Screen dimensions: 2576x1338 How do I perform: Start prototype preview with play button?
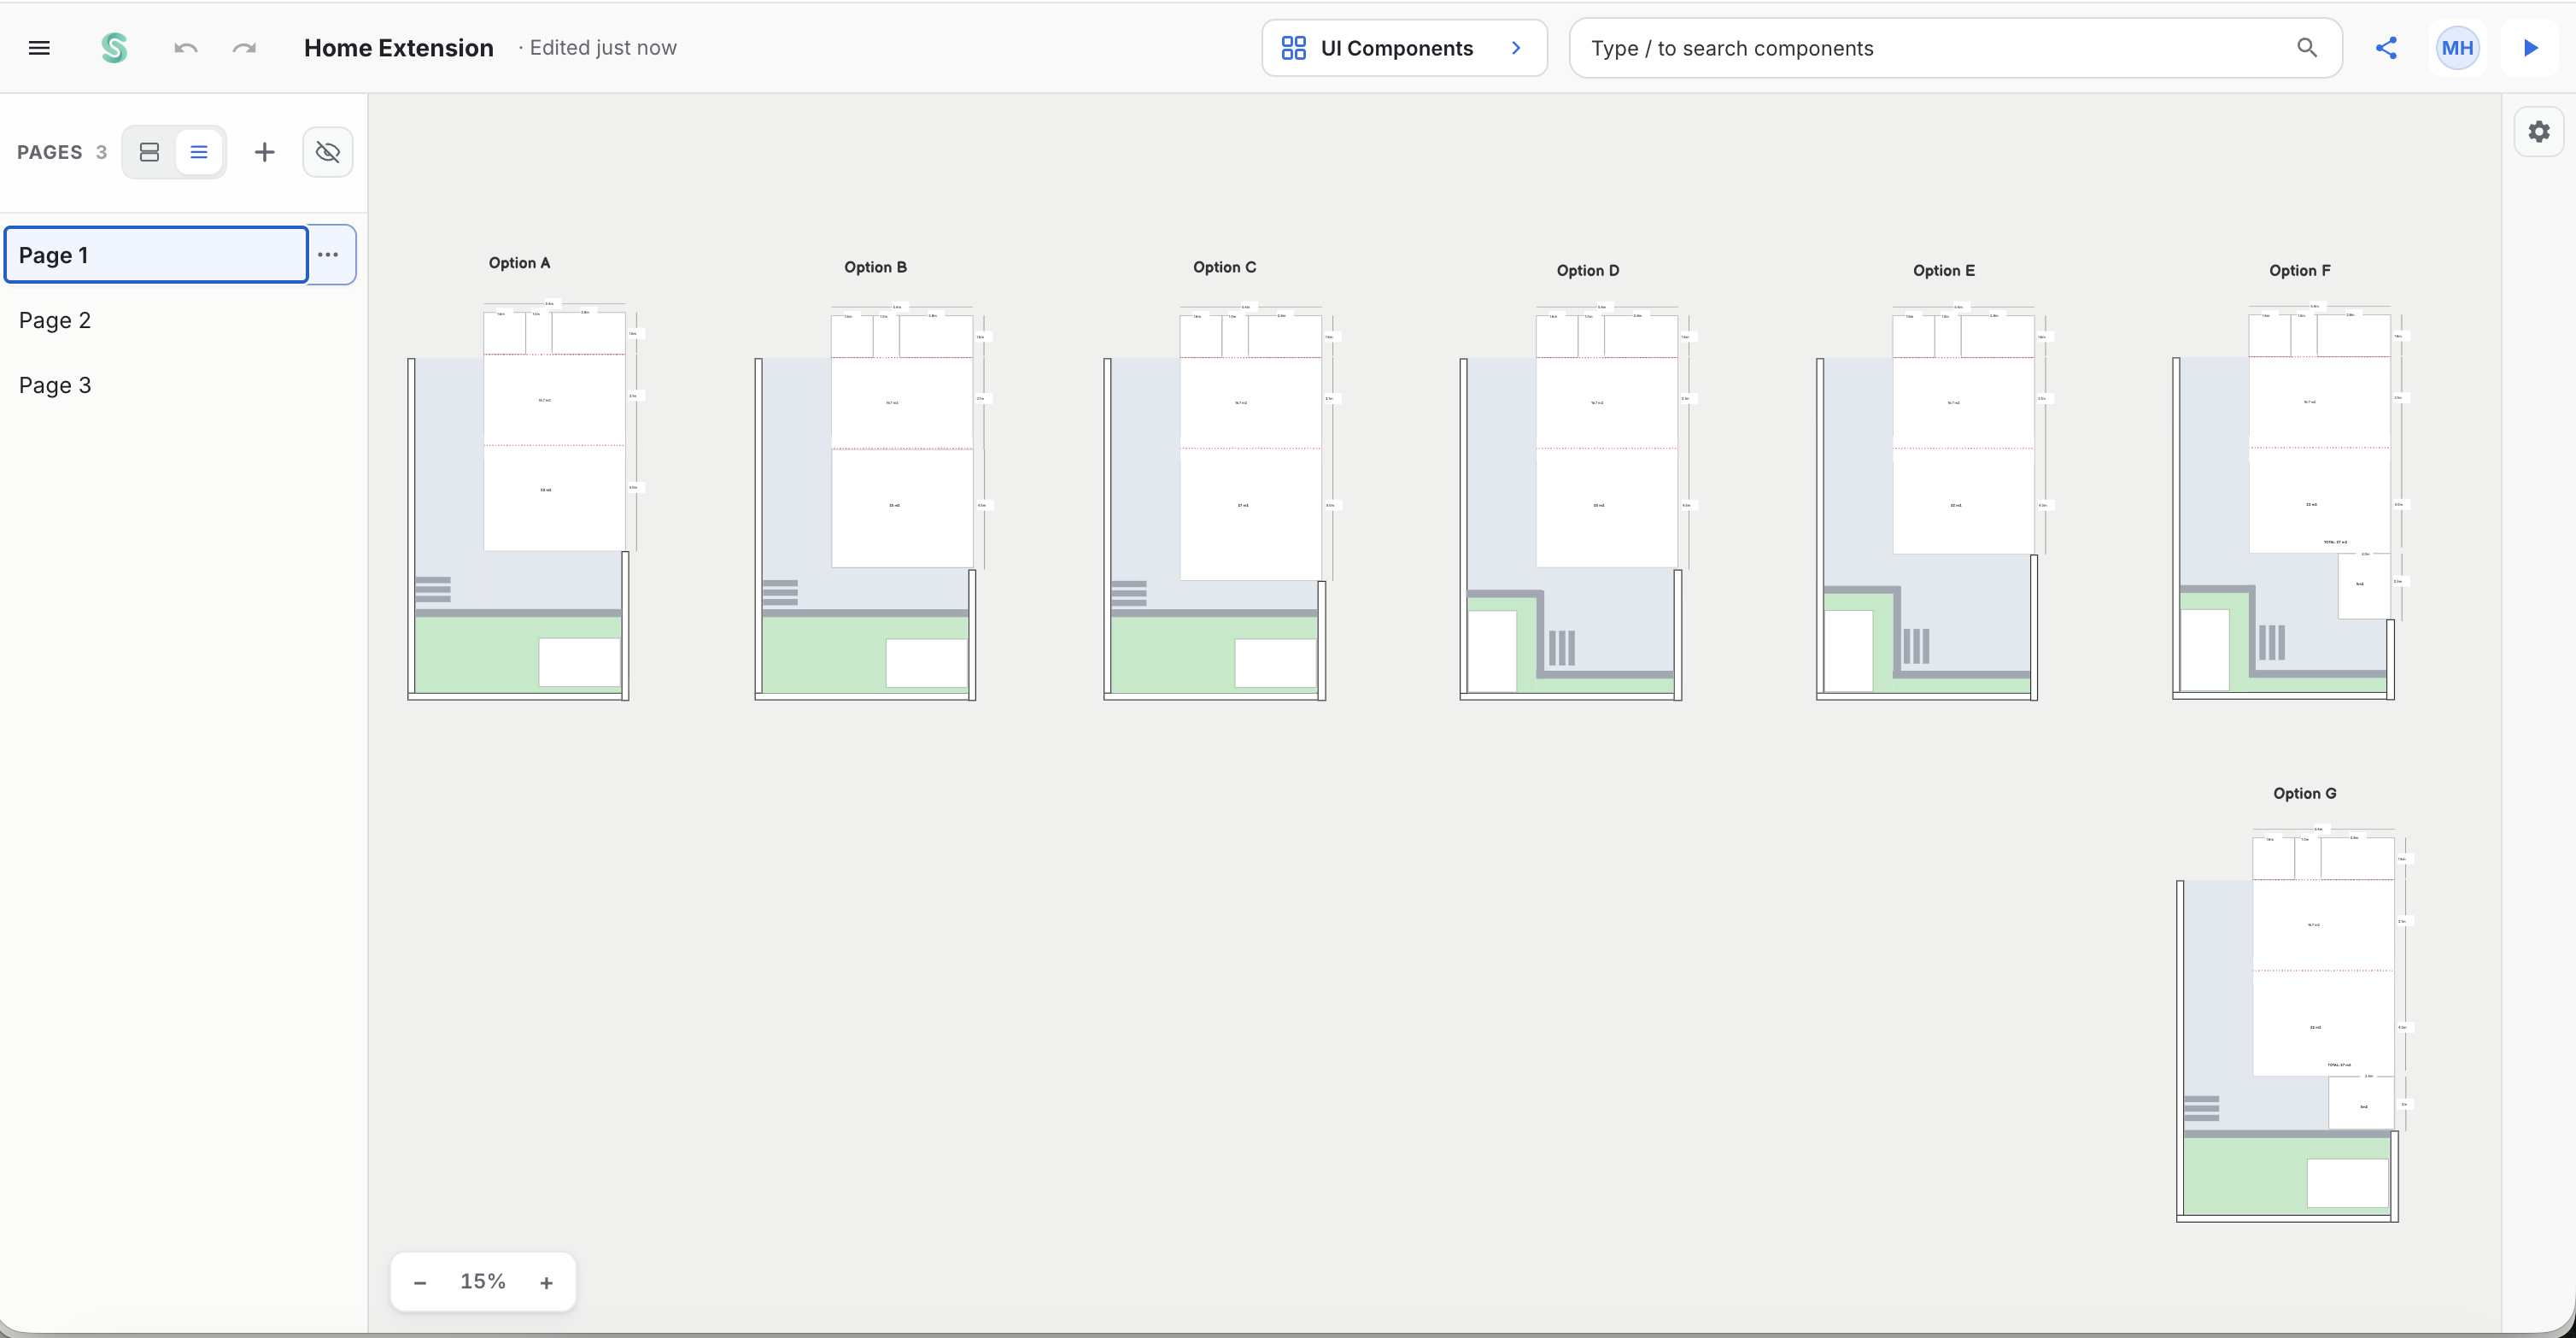[x=2530, y=48]
